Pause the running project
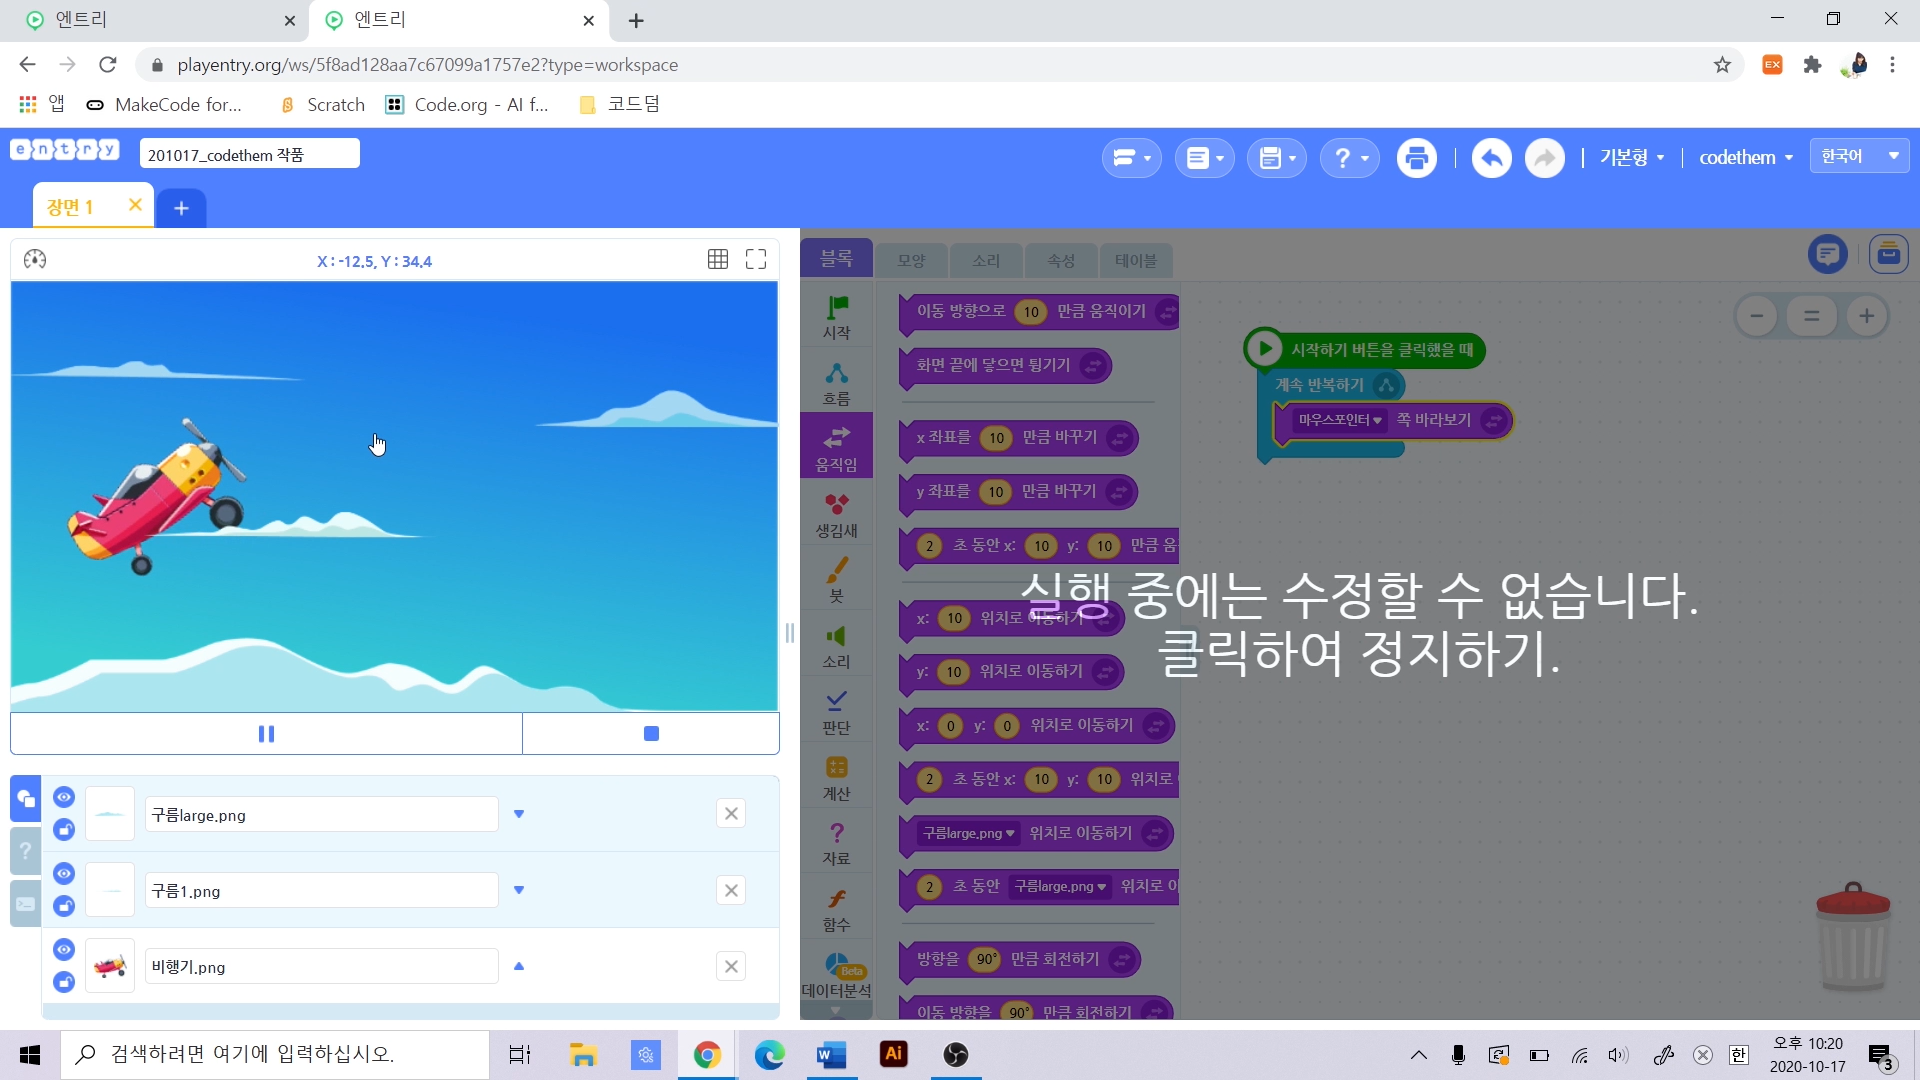1920x1080 pixels. [266, 734]
